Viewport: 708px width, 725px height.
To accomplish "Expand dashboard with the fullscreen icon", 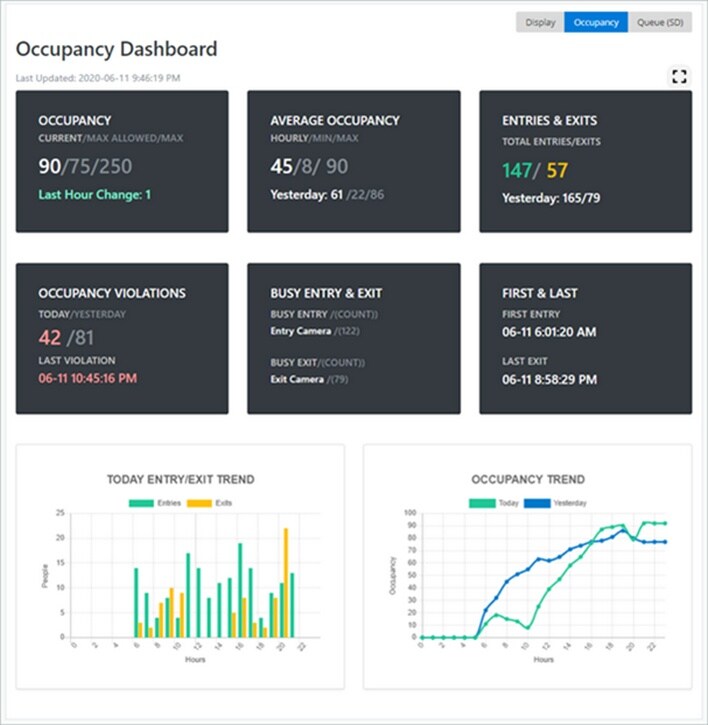I will 680,76.
